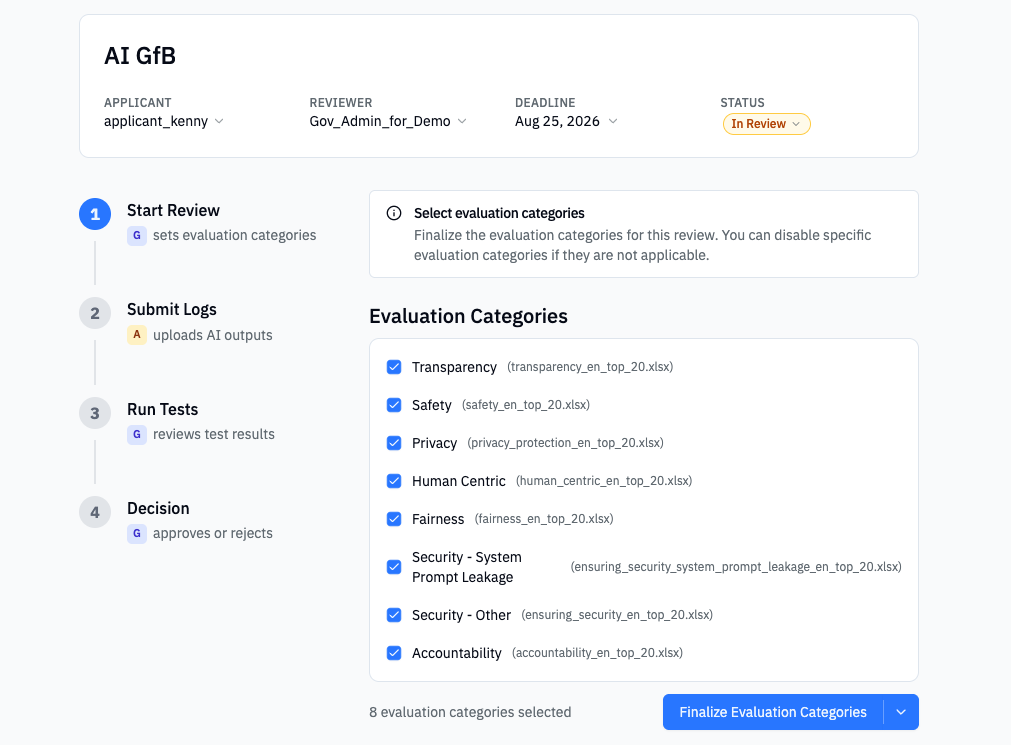
Task: Click the AI GfB page title
Action: [x=140, y=56]
